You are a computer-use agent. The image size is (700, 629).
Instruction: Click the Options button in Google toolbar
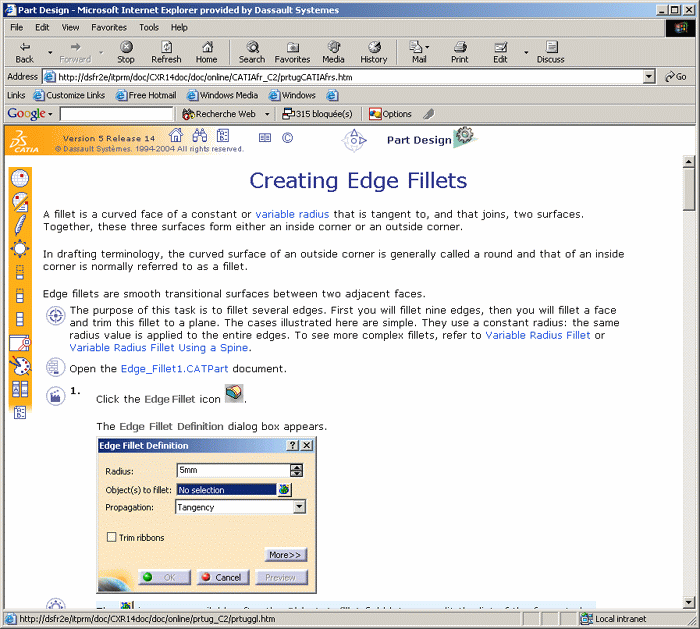390,114
